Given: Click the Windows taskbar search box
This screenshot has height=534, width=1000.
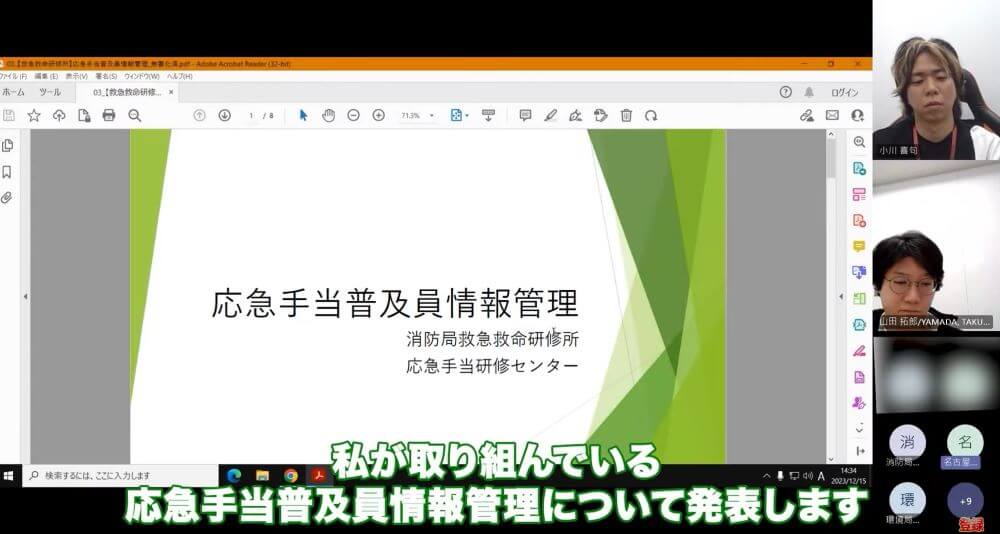Looking at the screenshot, I should [x=121, y=475].
